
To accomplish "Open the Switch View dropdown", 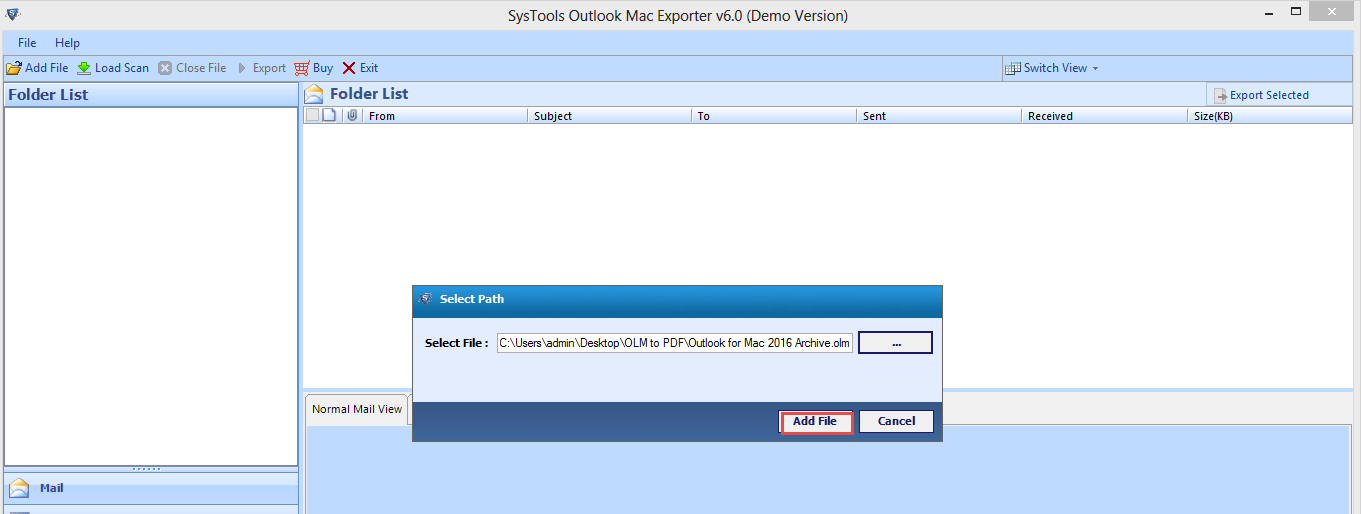I will (x=1052, y=68).
